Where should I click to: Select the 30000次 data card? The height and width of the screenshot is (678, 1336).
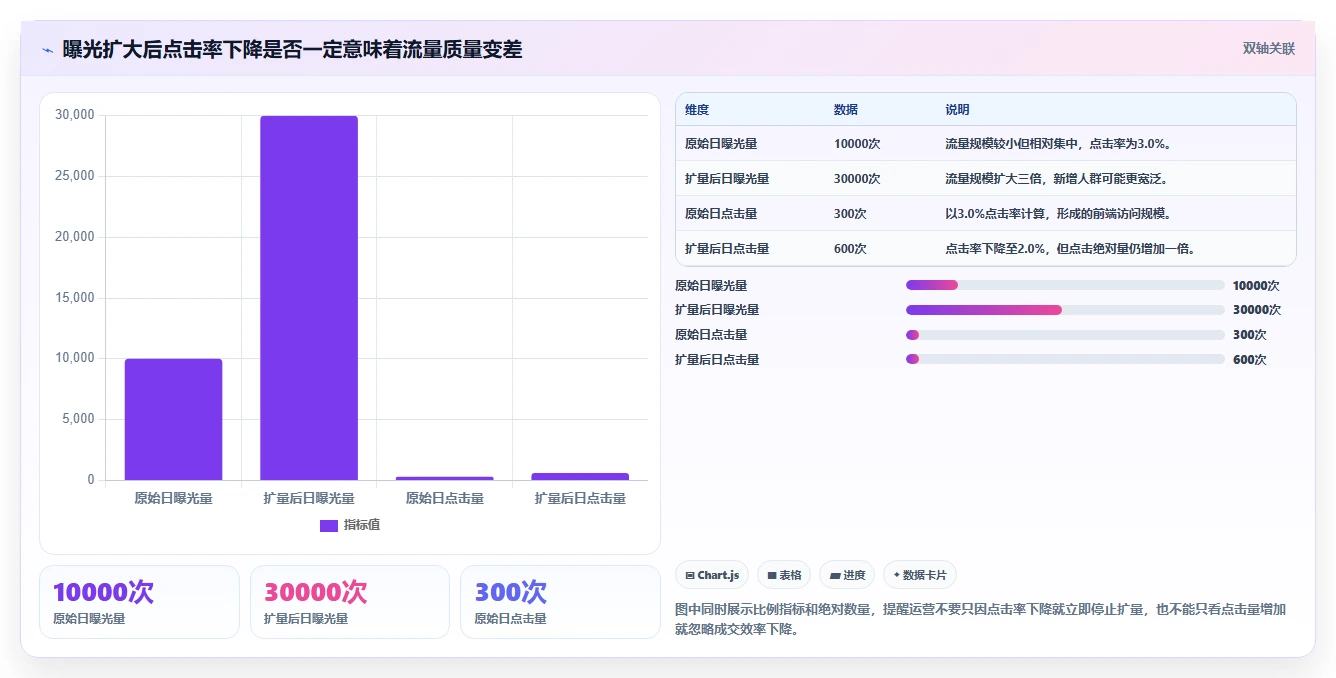(350, 602)
